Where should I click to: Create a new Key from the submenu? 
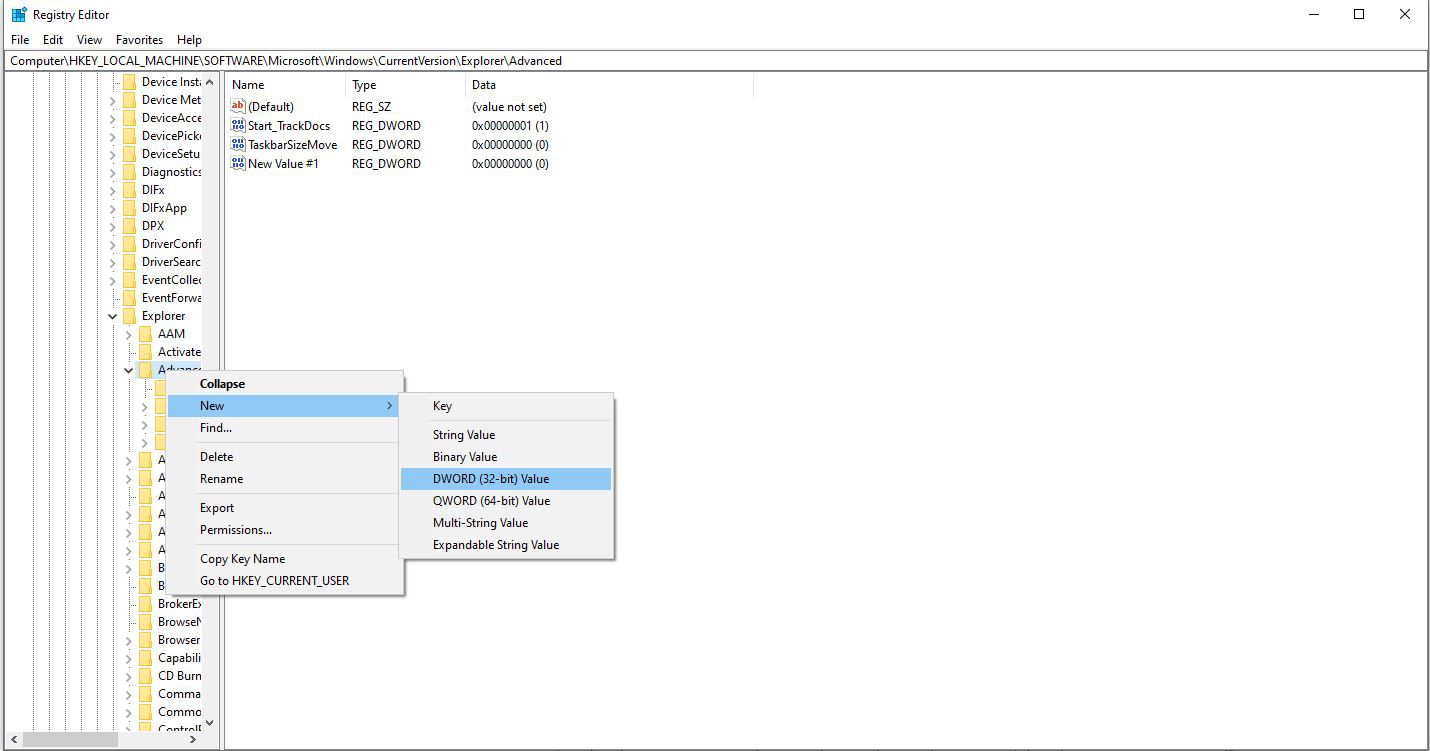tap(506, 406)
